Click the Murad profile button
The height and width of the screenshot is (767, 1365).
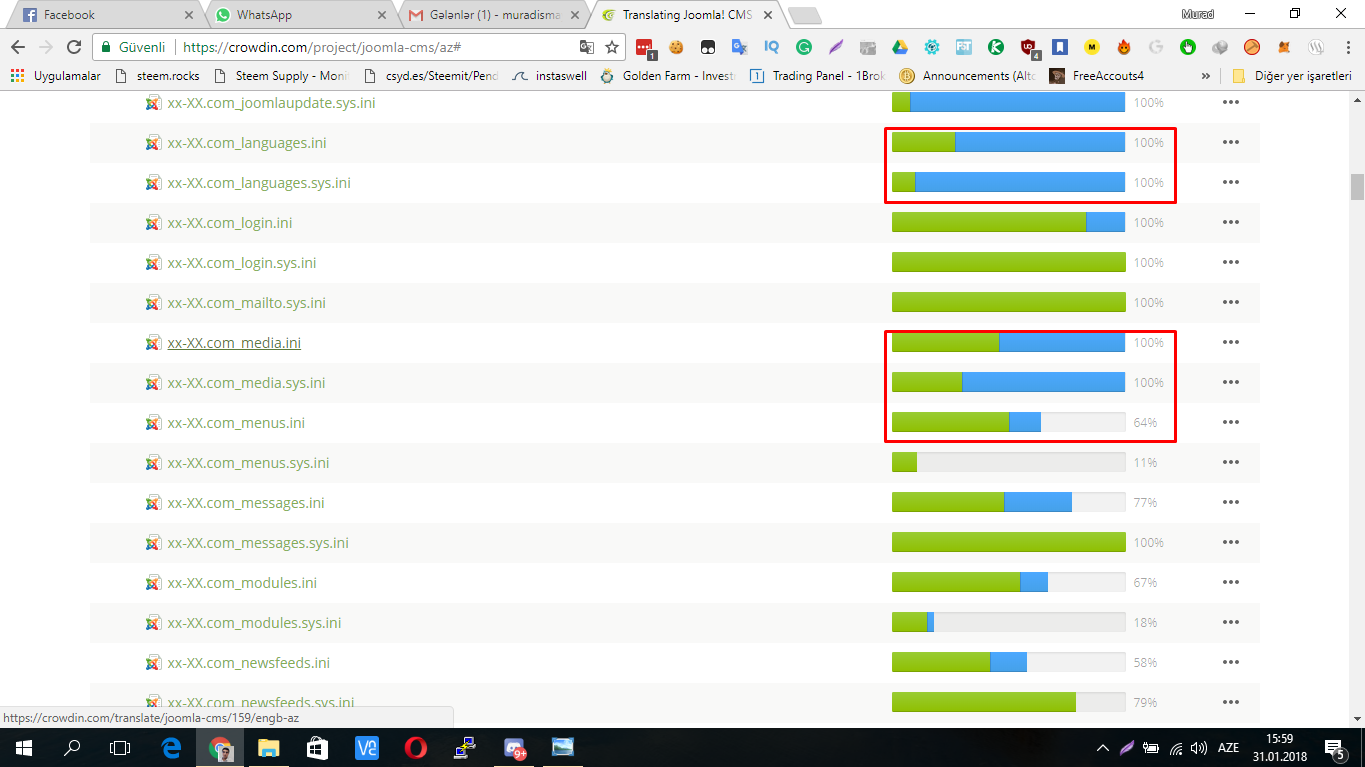click(1197, 14)
